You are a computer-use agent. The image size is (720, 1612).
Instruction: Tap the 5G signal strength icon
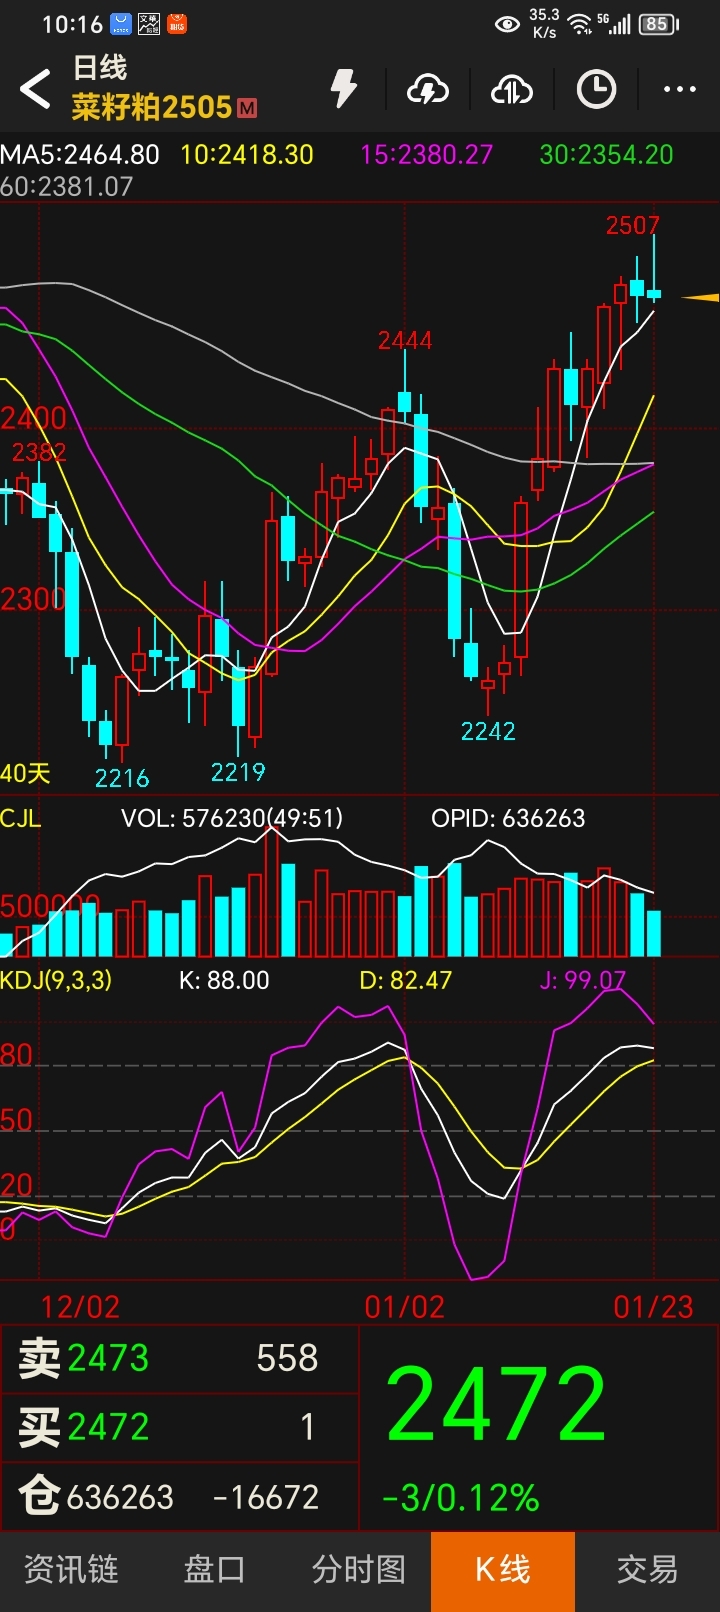click(x=615, y=24)
